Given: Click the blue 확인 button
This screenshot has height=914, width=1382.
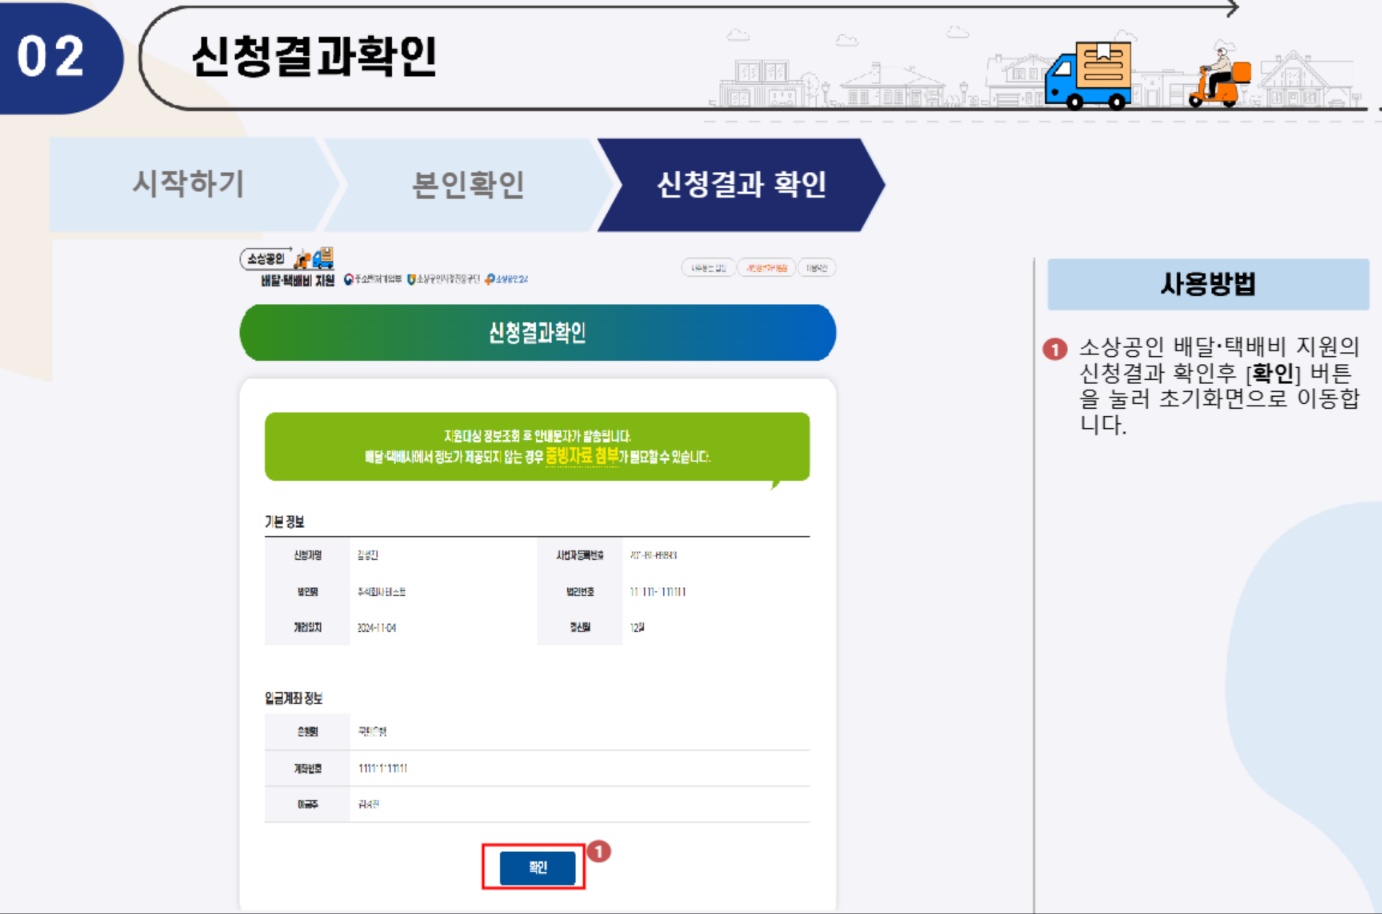Looking at the screenshot, I should 538,867.
